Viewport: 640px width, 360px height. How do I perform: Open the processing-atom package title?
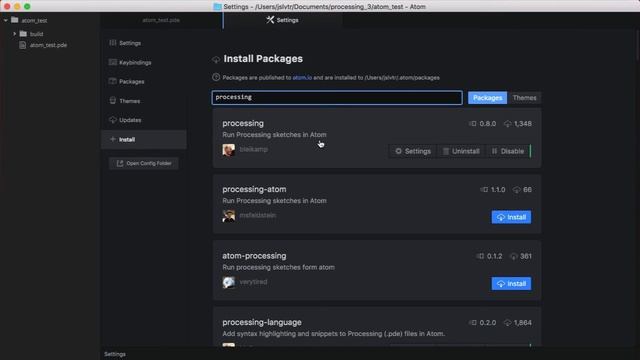(x=254, y=189)
